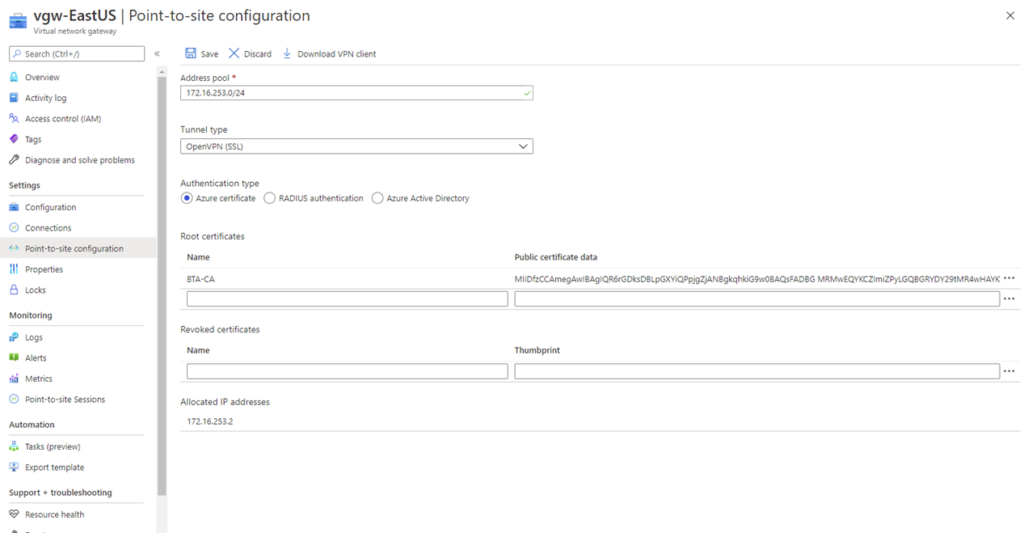The width and height of the screenshot is (1024, 533).
Task: Click the sidebar Search field
Action: tap(77, 54)
